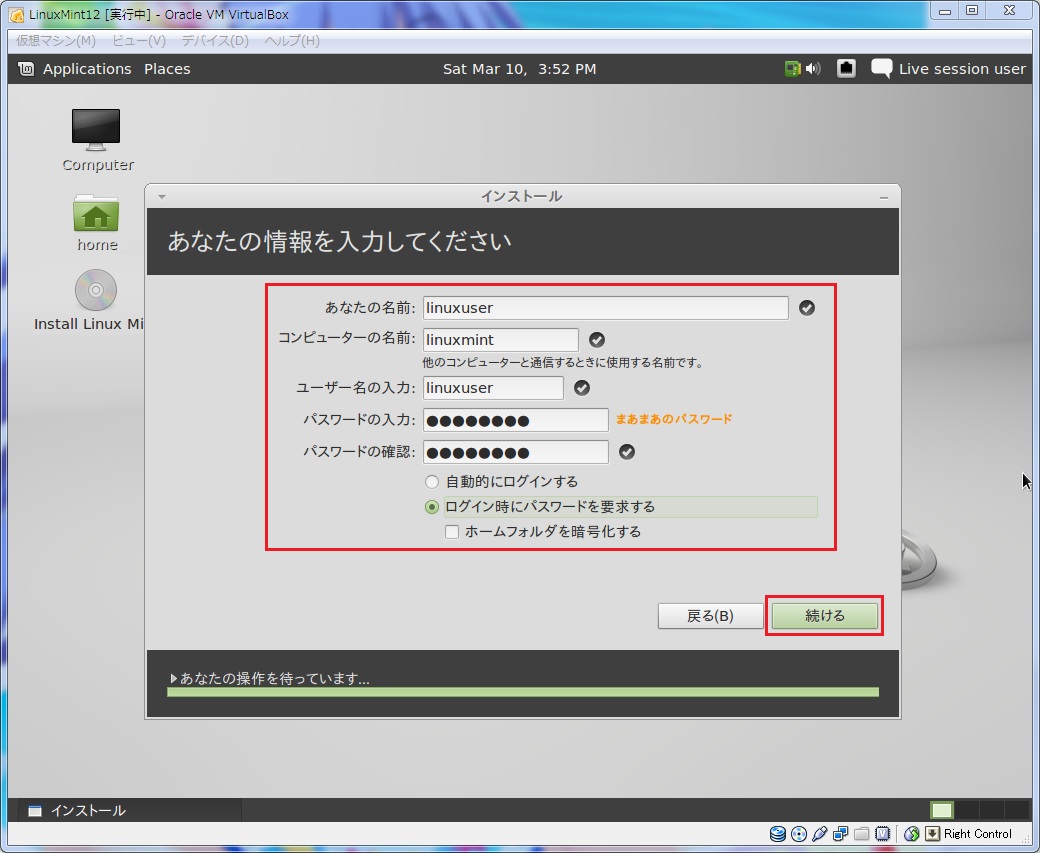Open the インストール window menu arrow
This screenshot has width=1040, height=853.
coord(162,196)
